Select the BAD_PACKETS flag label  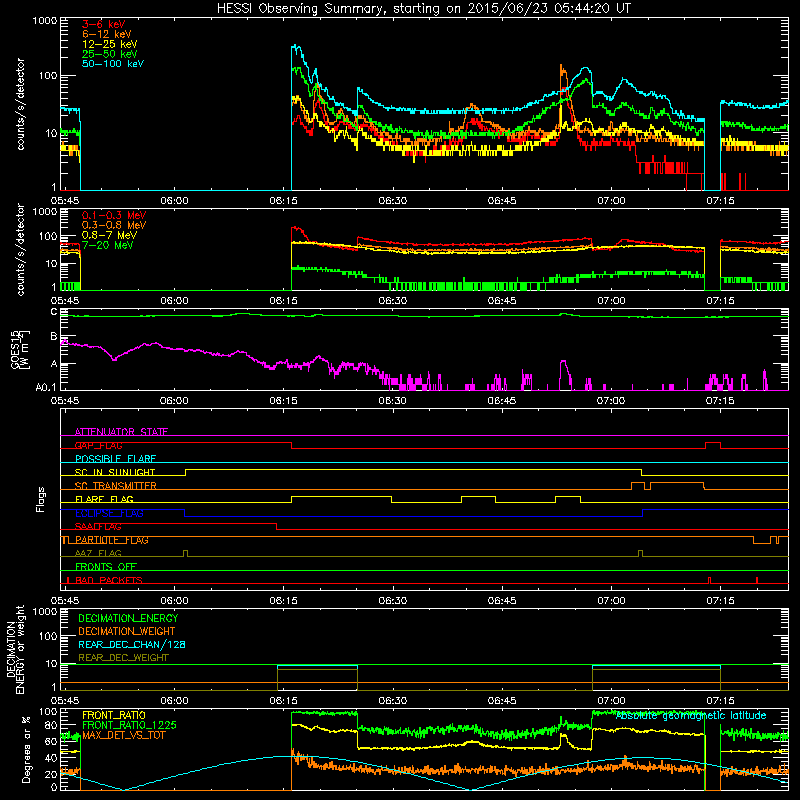(x=109, y=580)
